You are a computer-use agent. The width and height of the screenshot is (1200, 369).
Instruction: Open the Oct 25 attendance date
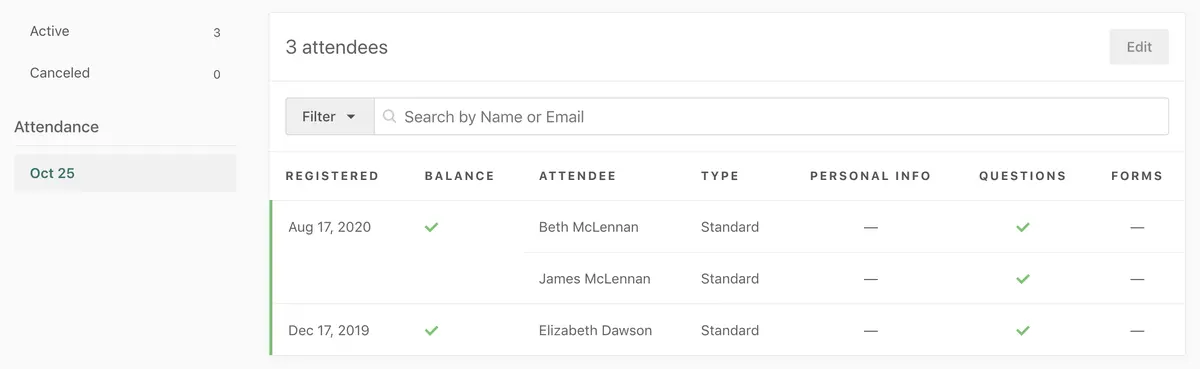coord(125,173)
